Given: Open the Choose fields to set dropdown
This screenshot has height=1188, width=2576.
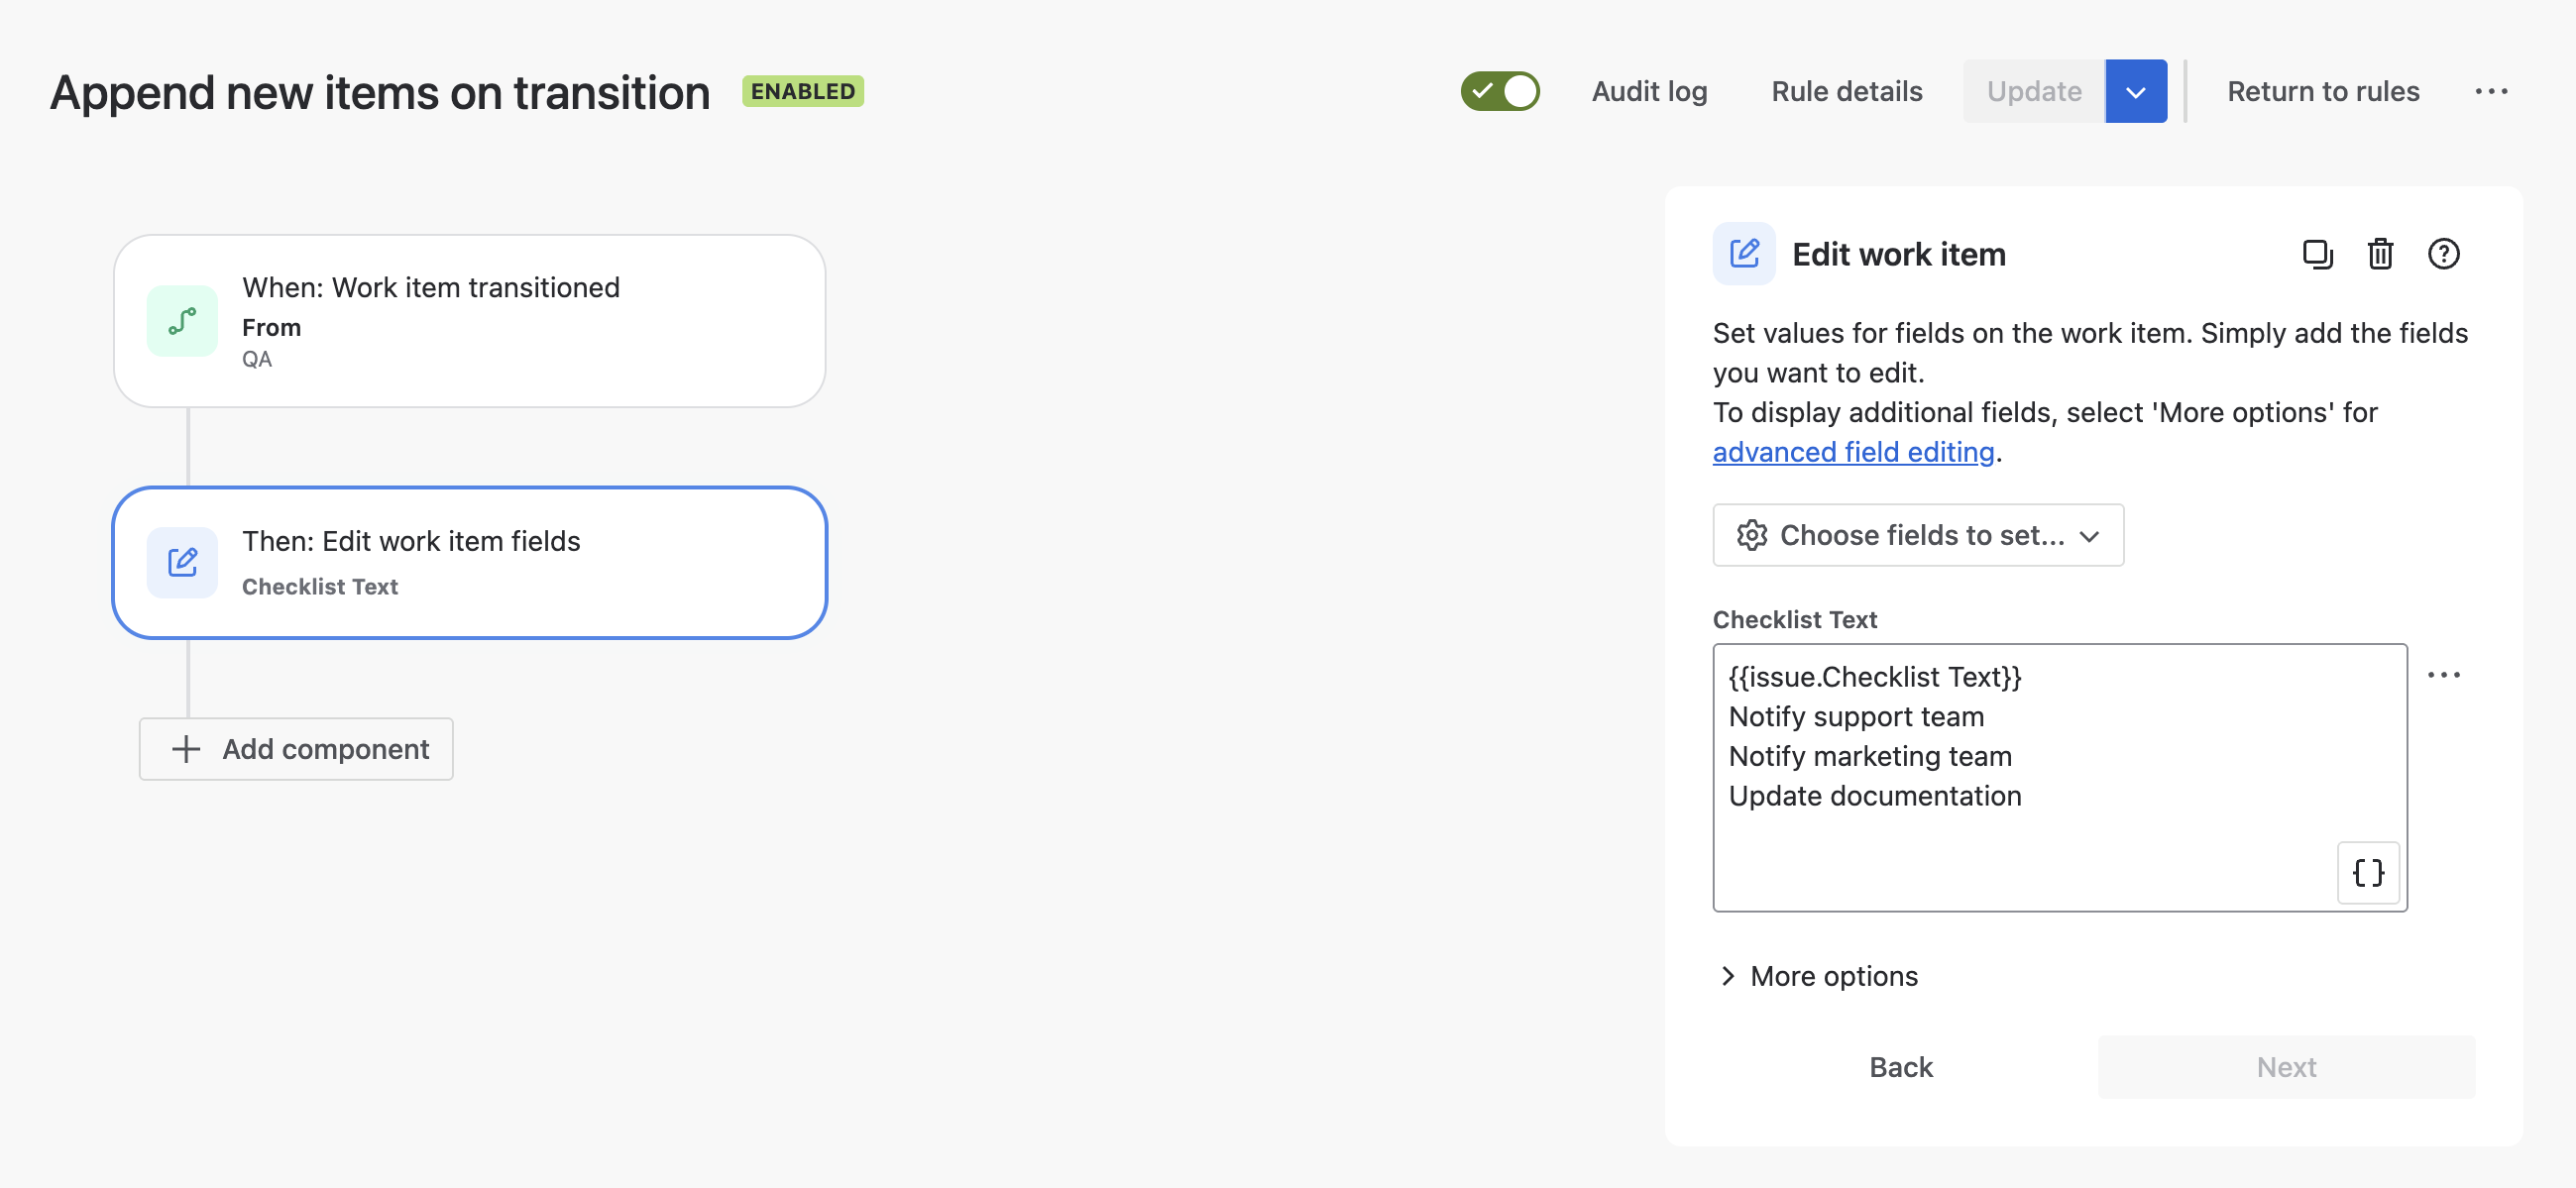Looking at the screenshot, I should pyautogui.click(x=1917, y=535).
